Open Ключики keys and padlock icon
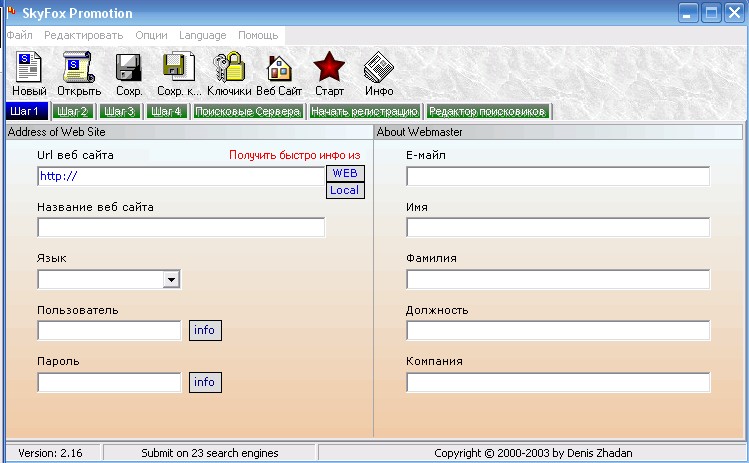 229,67
